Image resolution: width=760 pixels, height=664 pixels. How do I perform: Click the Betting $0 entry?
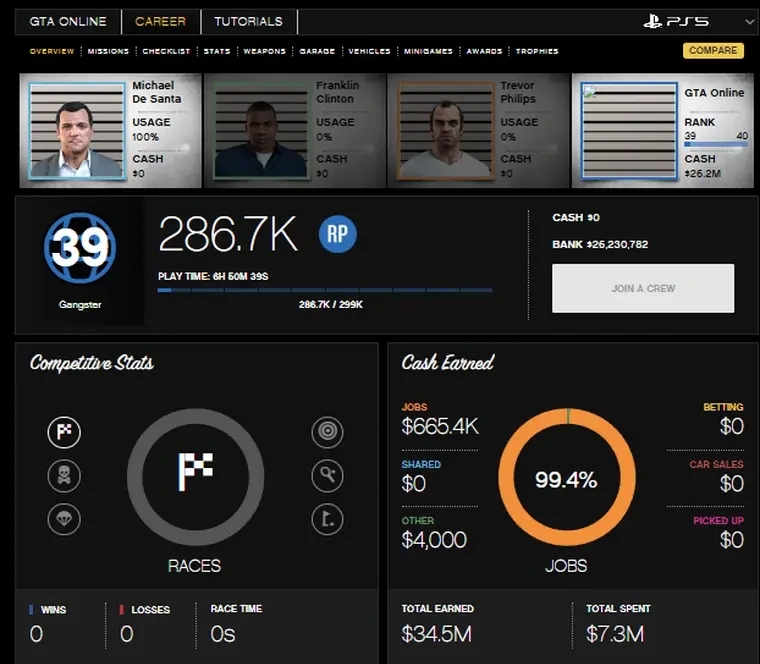[x=723, y=419]
